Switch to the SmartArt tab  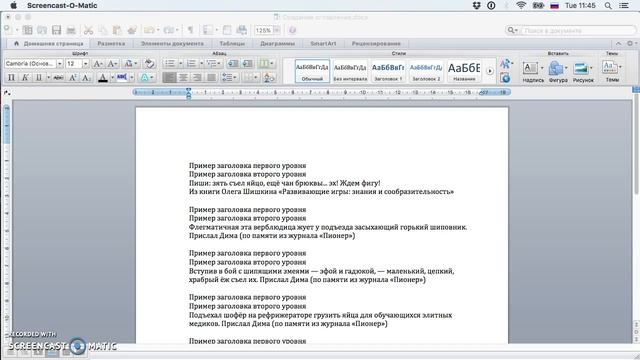(x=323, y=43)
